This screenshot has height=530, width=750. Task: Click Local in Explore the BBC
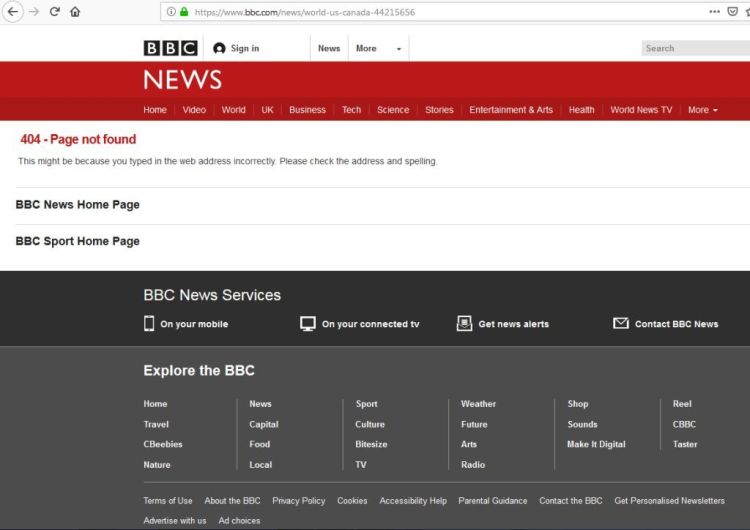tap(261, 464)
